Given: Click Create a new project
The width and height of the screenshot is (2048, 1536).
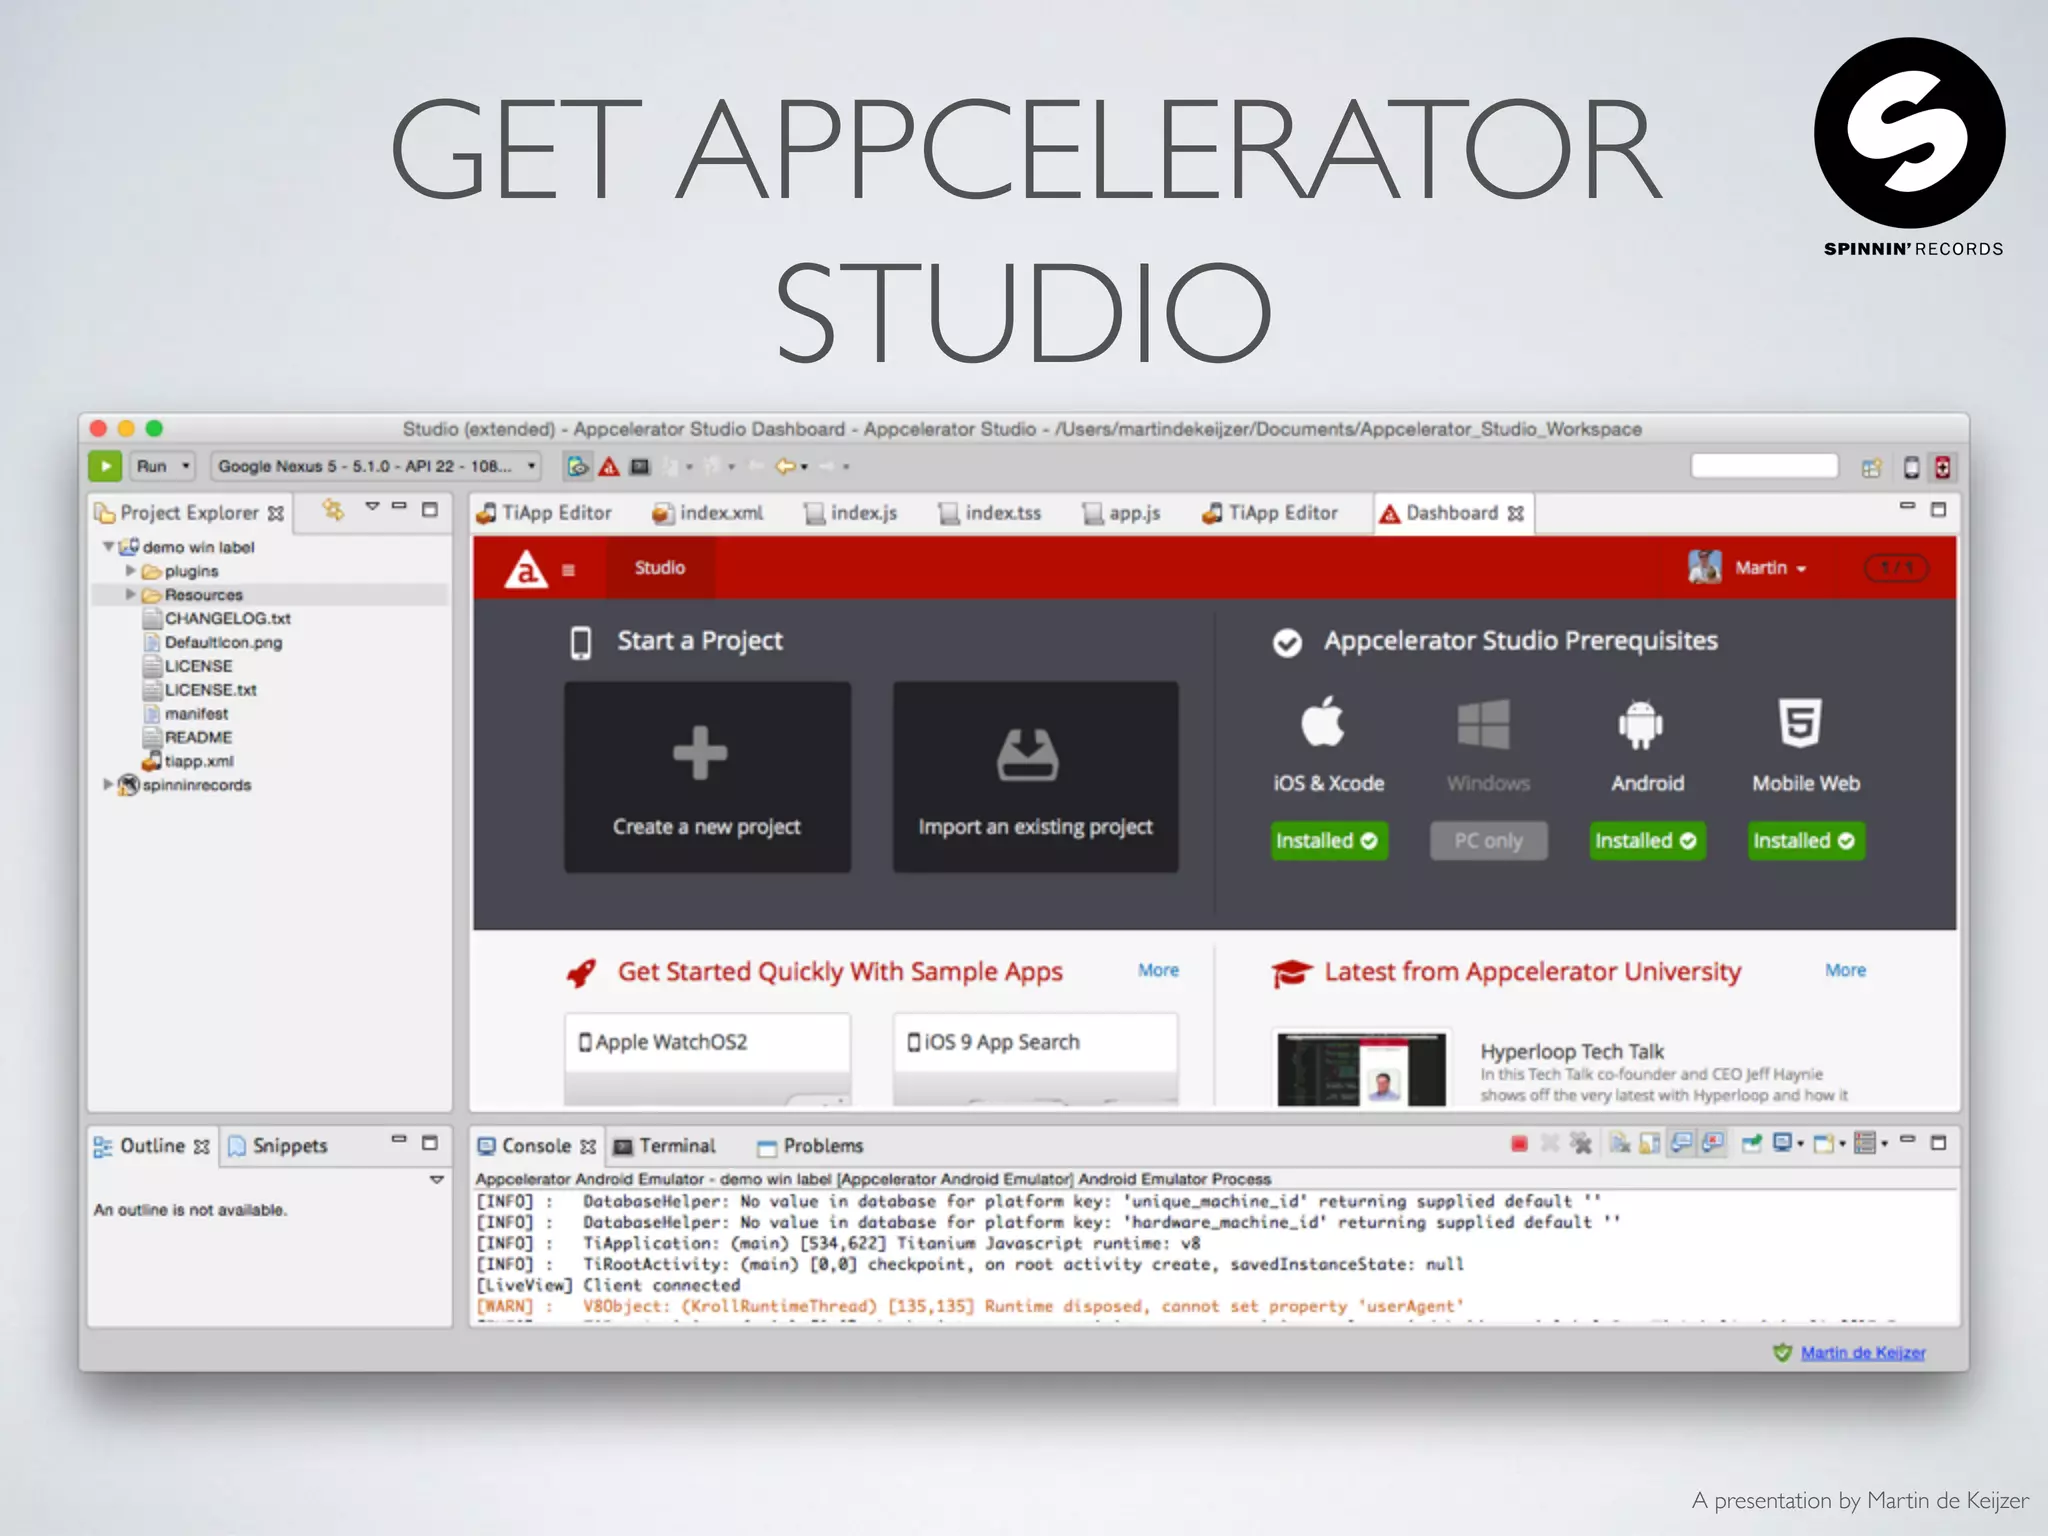Looking at the screenshot, I should [x=707, y=777].
